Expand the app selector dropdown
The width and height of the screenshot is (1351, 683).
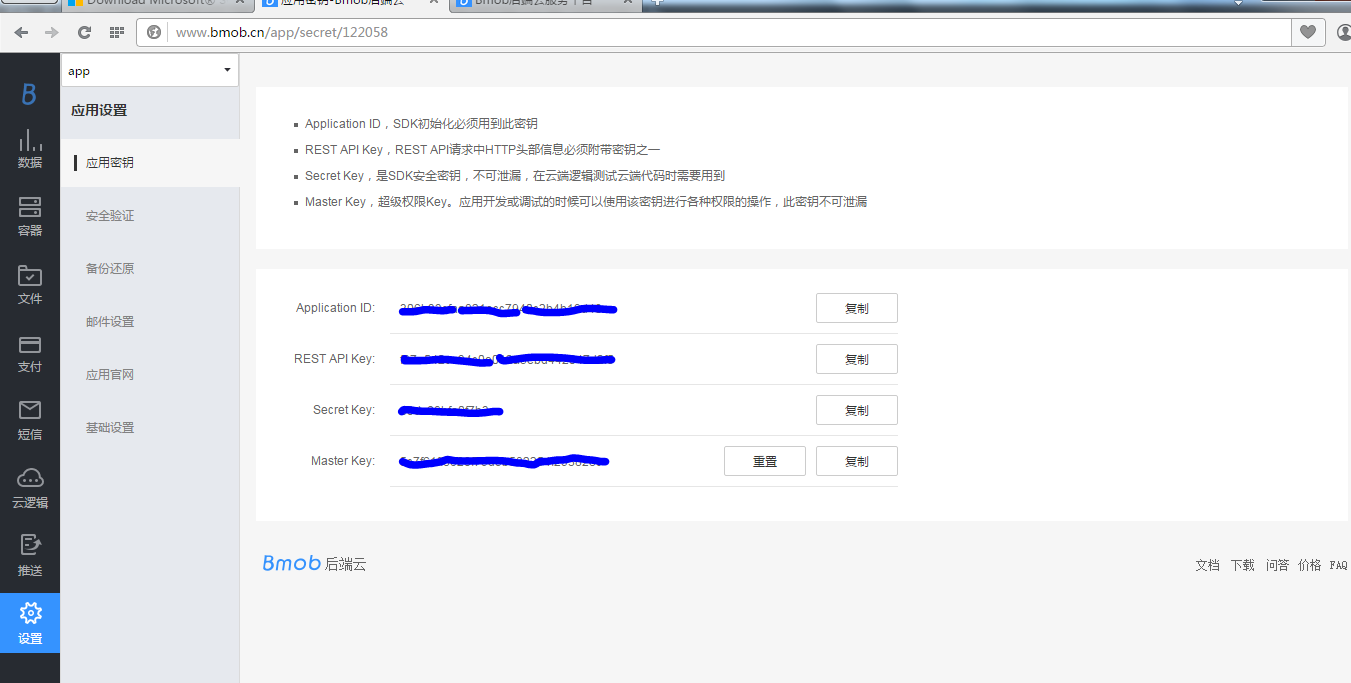(149, 71)
